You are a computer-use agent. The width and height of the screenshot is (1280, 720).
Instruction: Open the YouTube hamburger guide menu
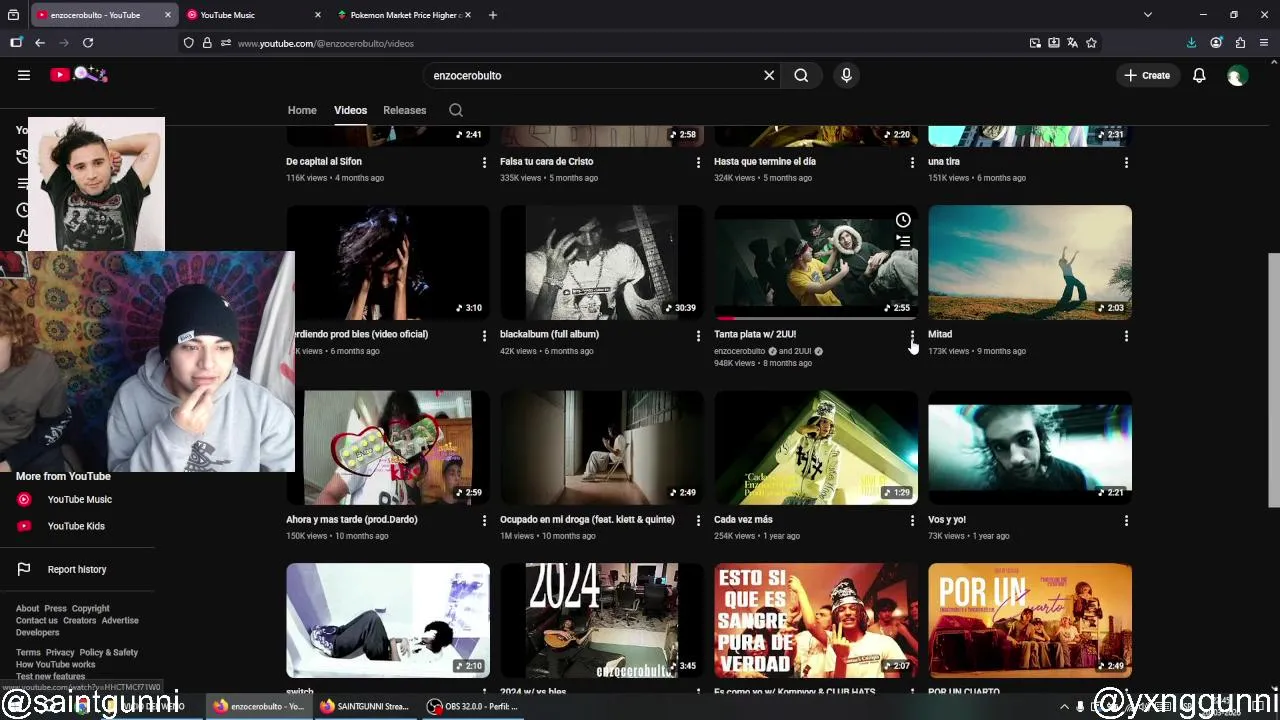(x=24, y=75)
